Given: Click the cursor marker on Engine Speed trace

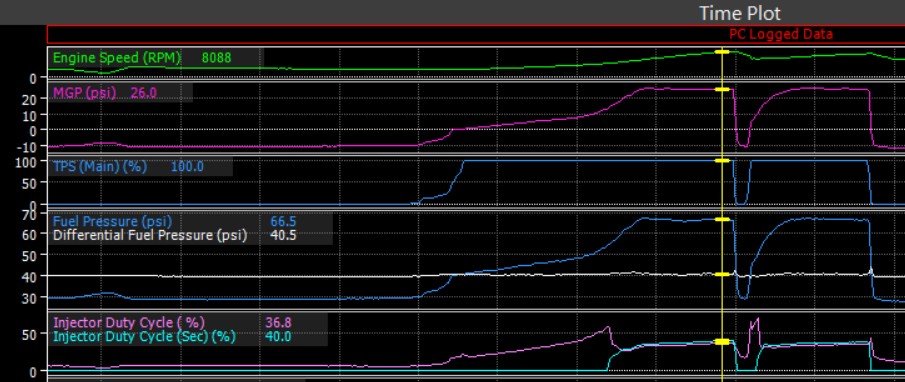Looking at the screenshot, I should tap(722, 52).
